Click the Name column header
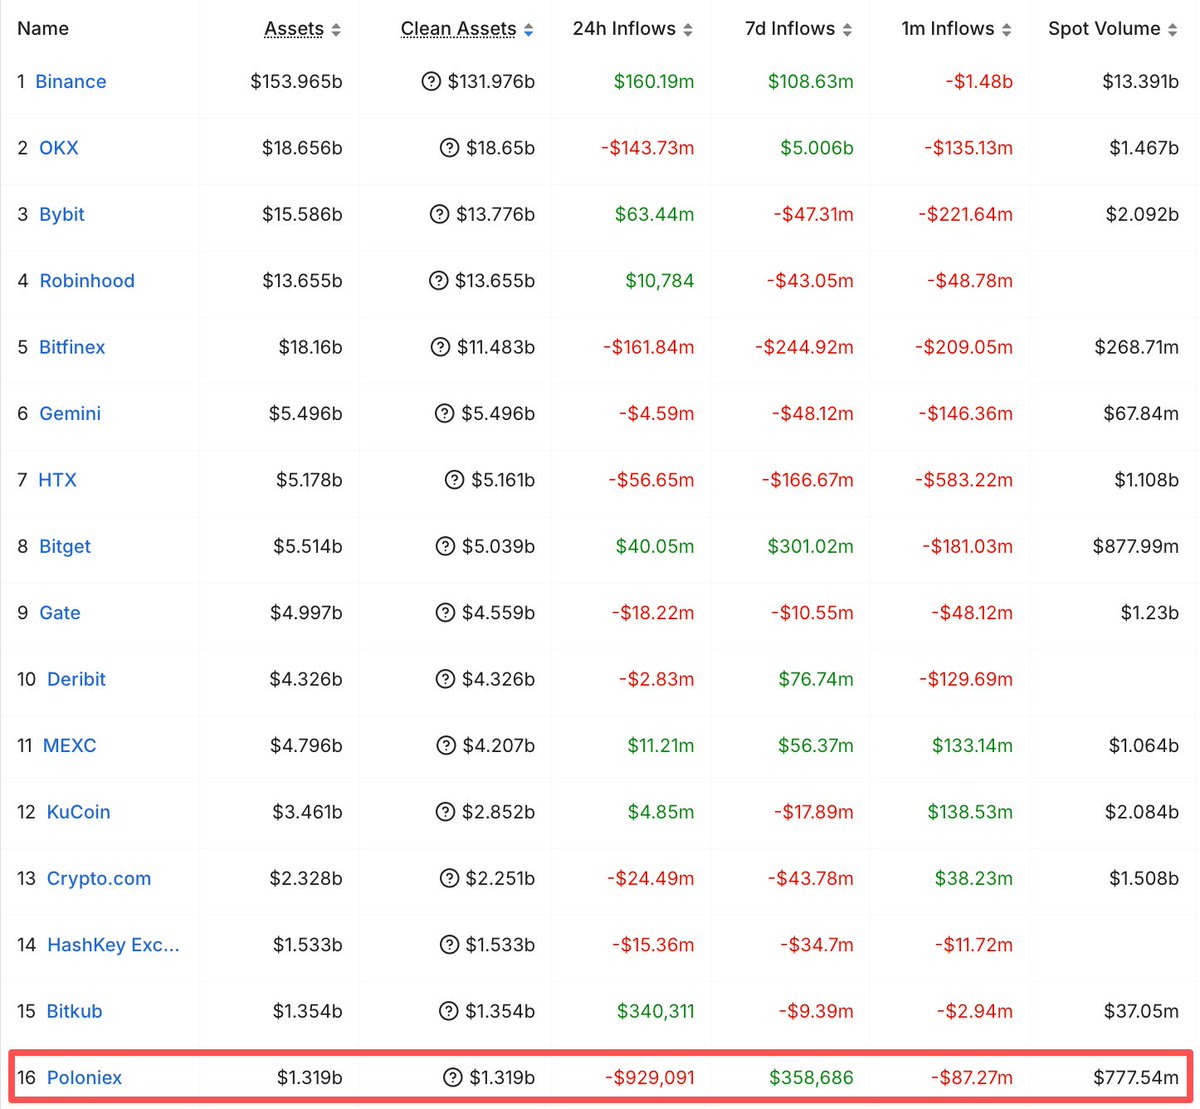The image size is (1200, 1109). [x=43, y=29]
